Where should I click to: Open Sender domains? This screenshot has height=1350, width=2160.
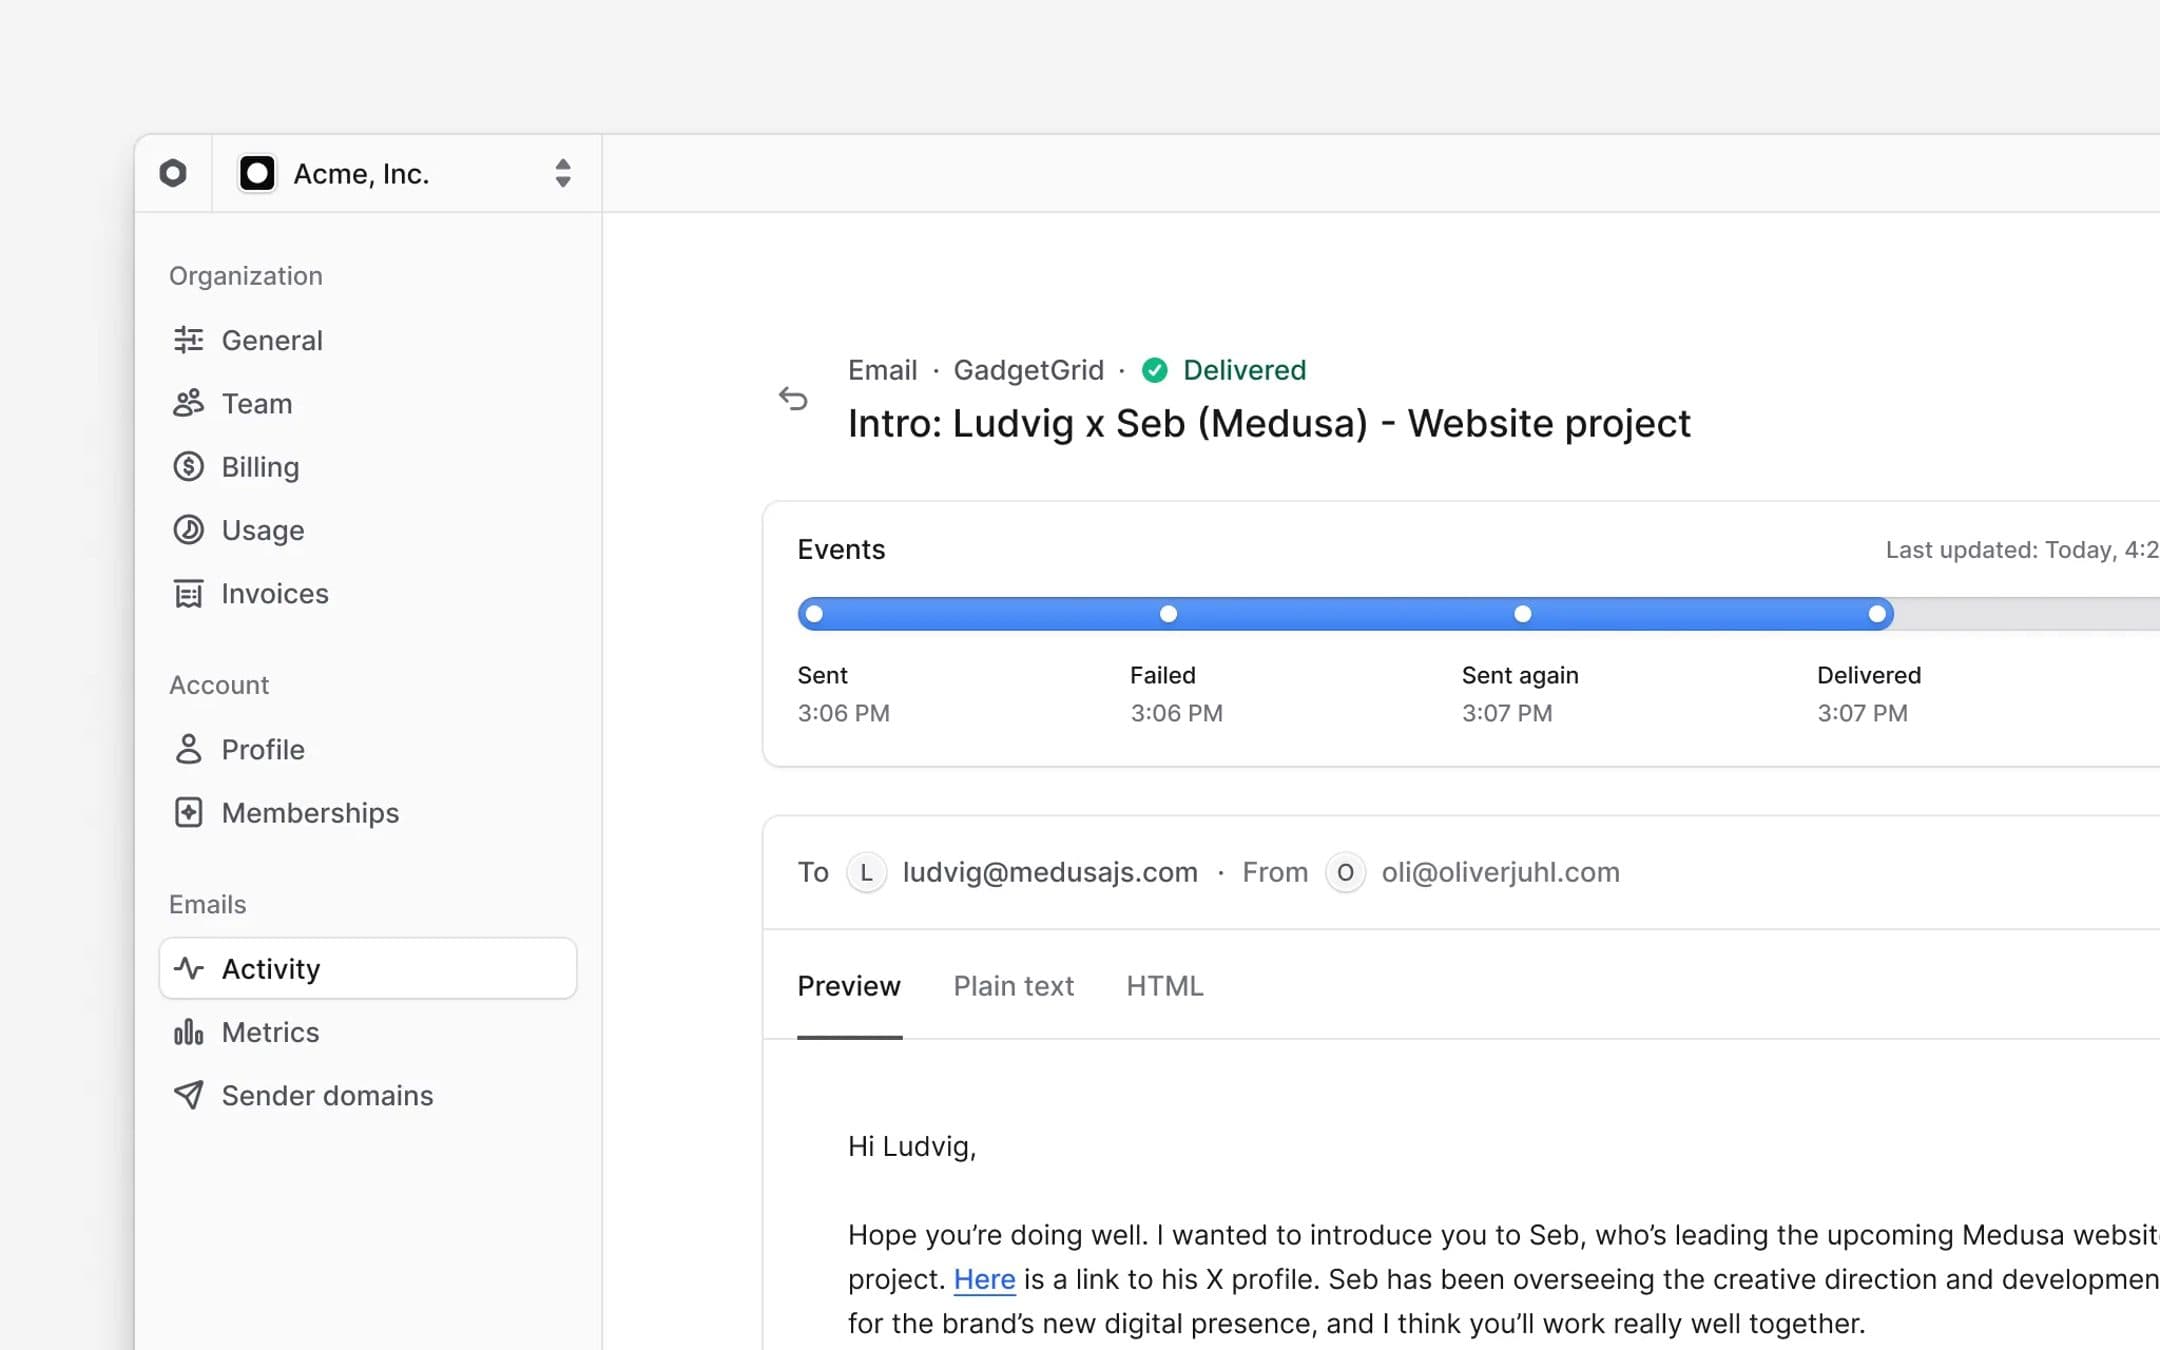(368, 1095)
